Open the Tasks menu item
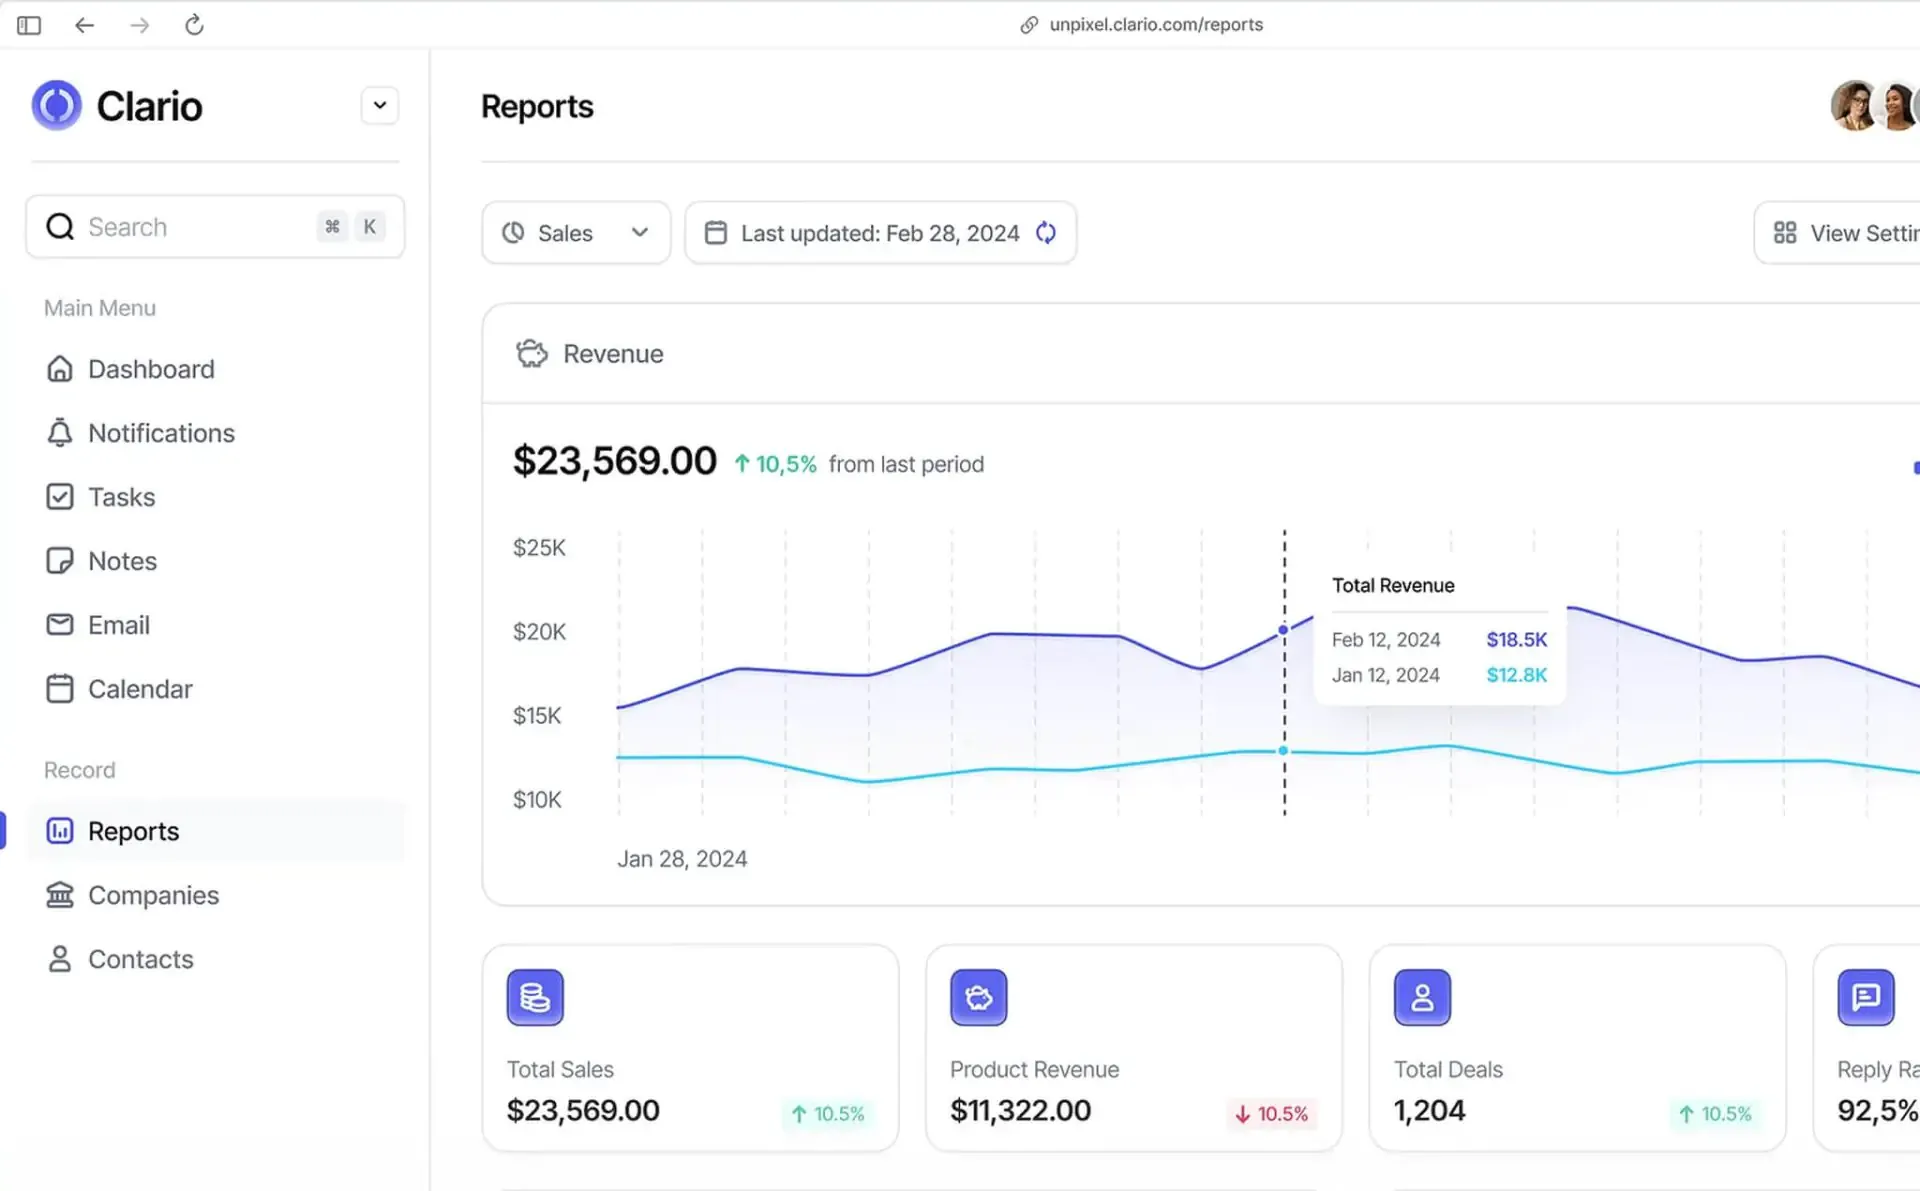 point(121,497)
